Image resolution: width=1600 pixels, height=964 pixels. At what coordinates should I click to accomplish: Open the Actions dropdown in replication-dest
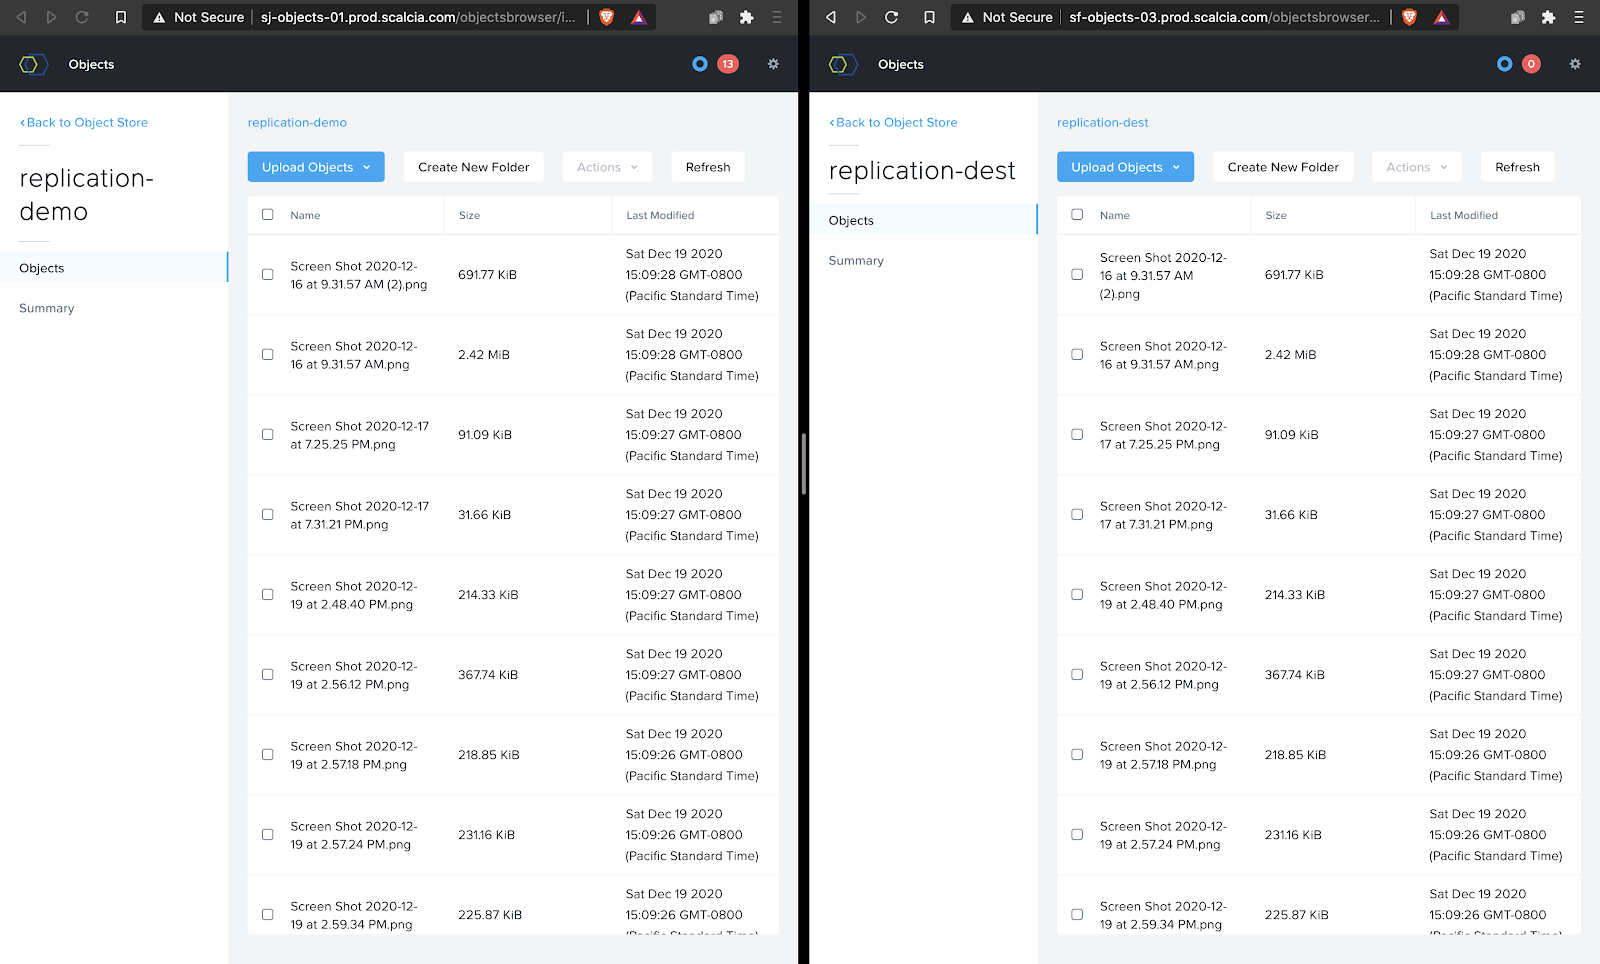[1417, 167]
